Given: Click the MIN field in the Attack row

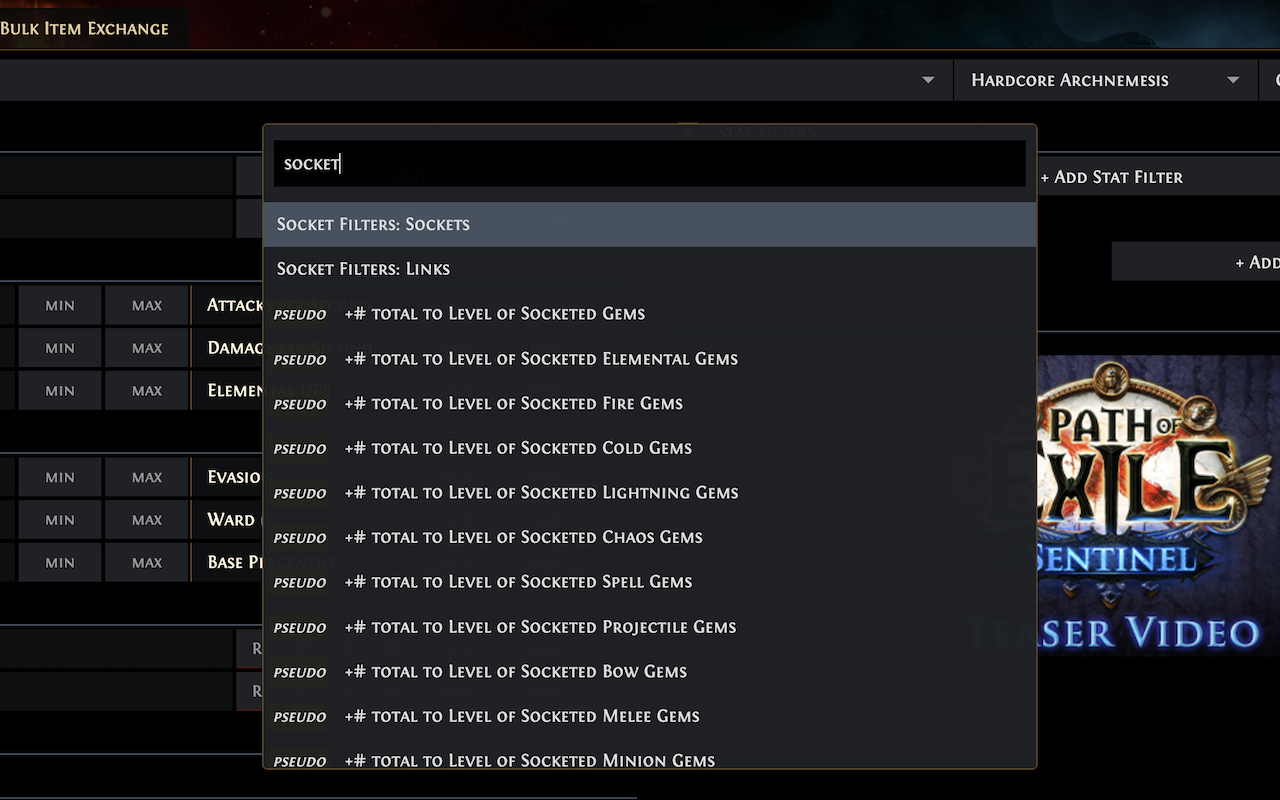Looking at the screenshot, I should (59, 304).
